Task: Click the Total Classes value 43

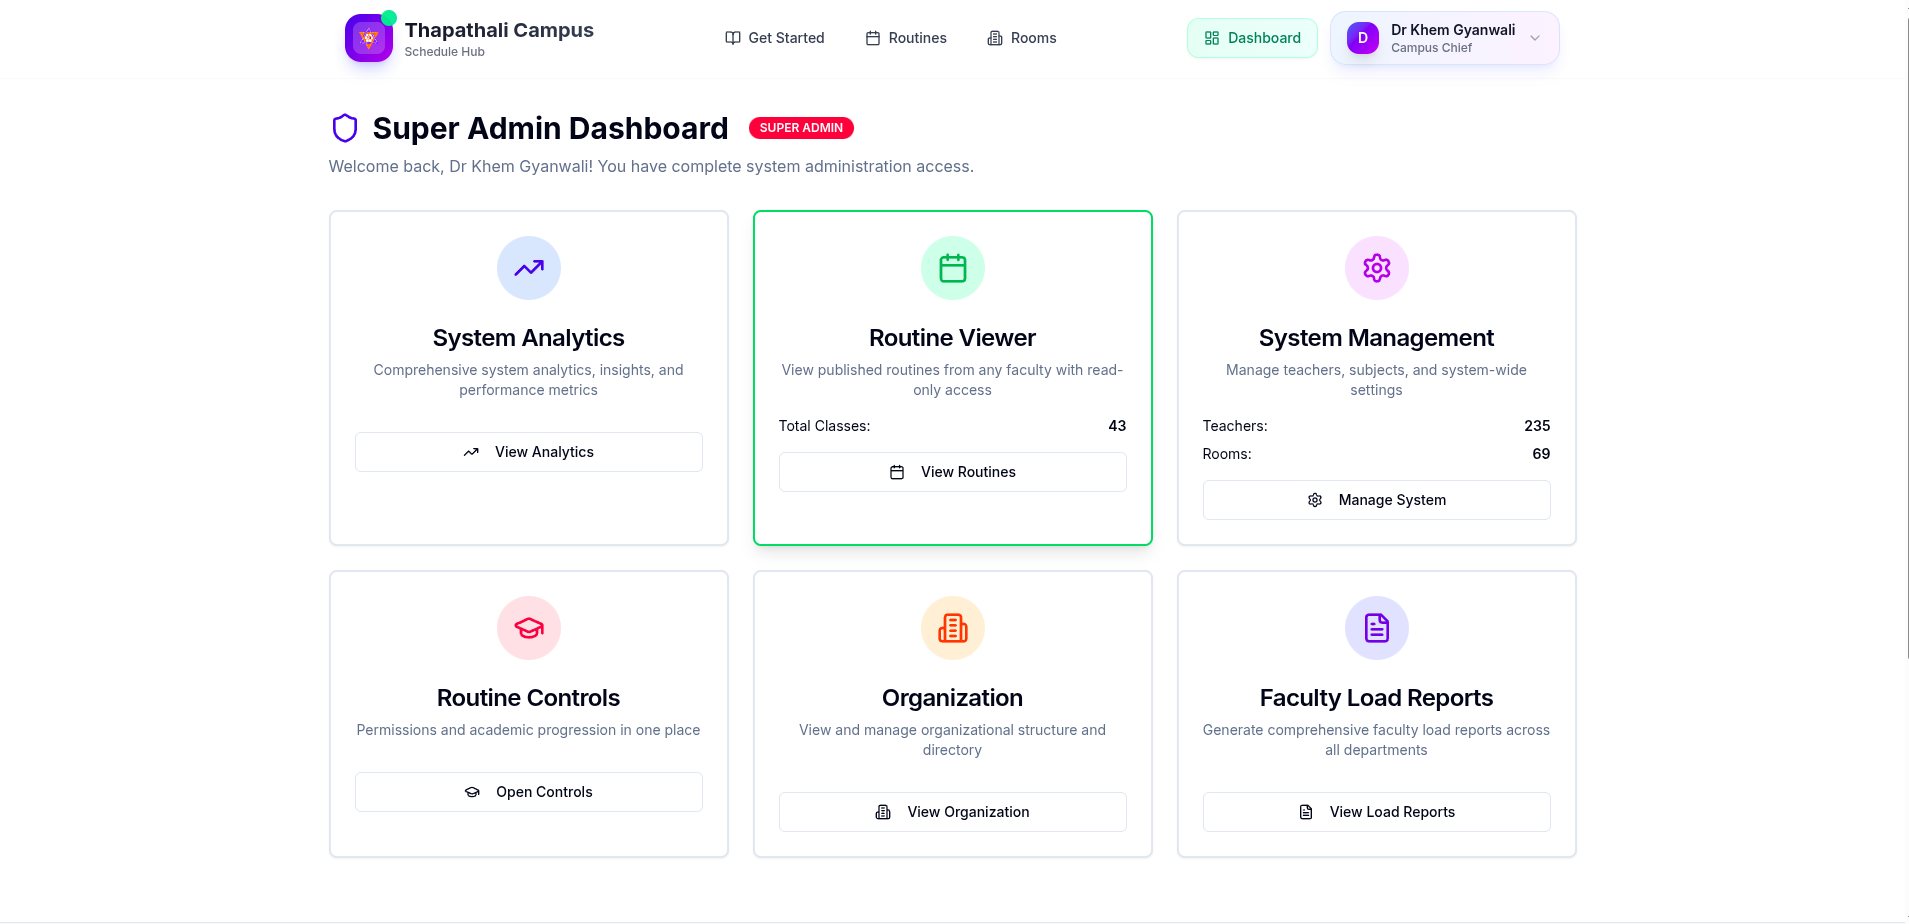Action: pyautogui.click(x=1117, y=426)
